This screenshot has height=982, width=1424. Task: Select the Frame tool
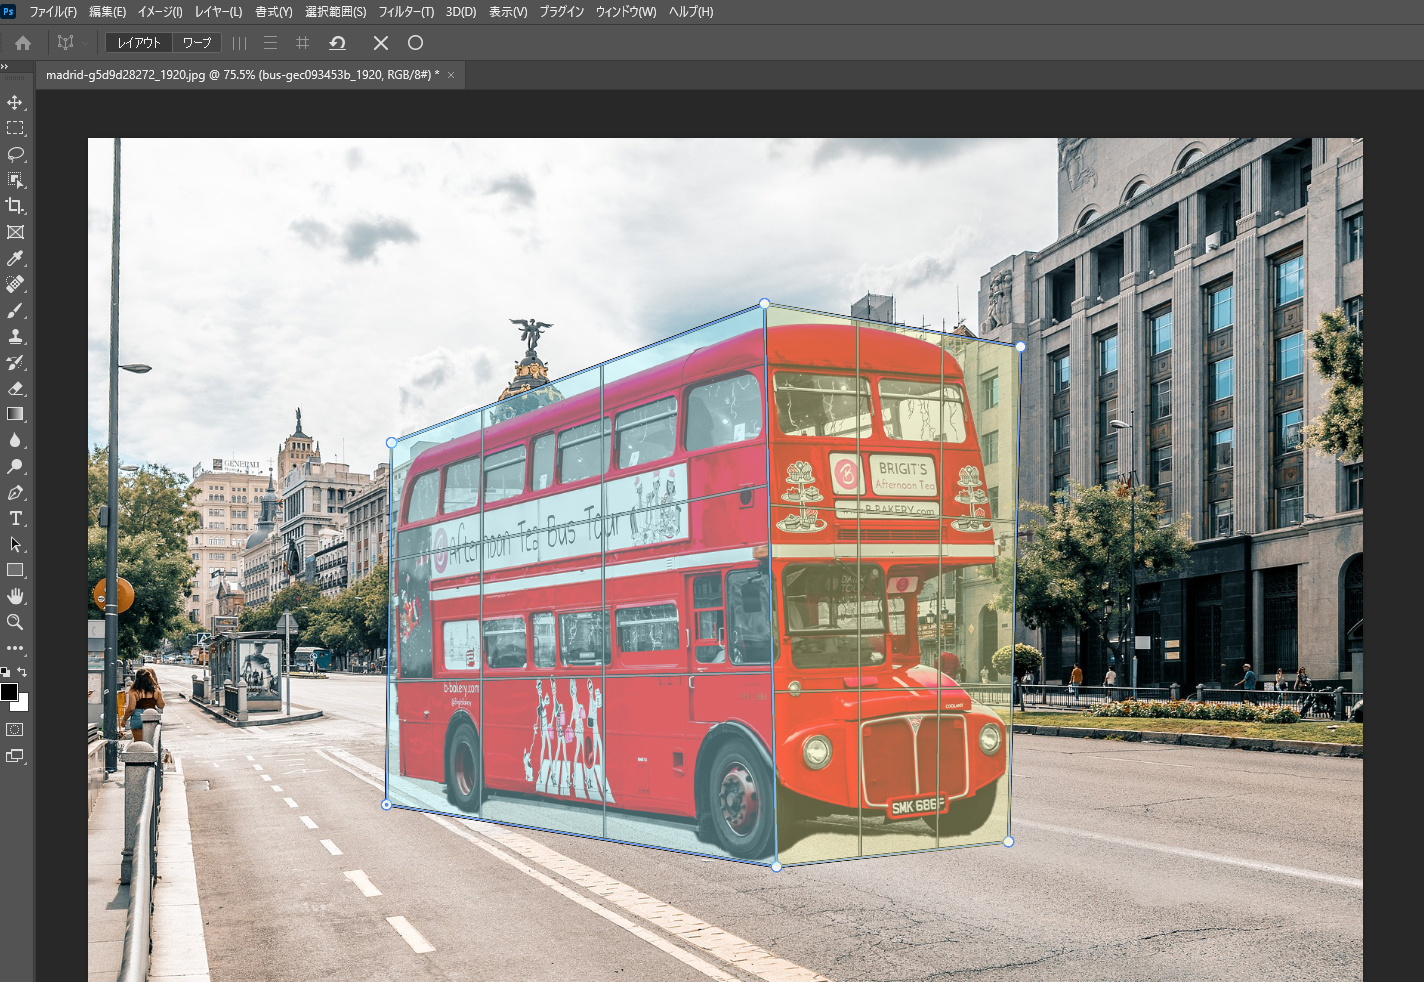[15, 232]
